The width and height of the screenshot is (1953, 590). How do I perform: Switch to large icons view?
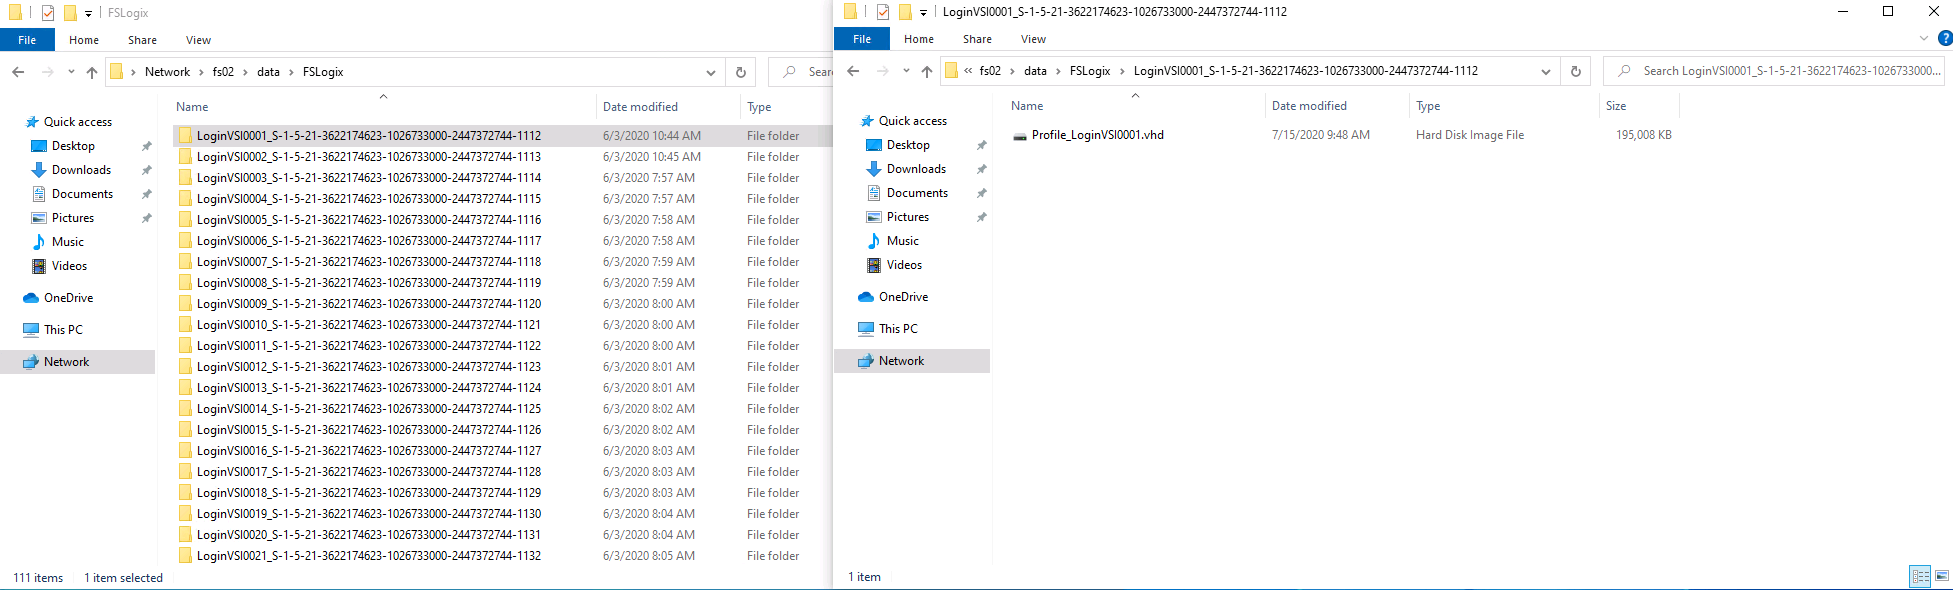[1942, 576]
